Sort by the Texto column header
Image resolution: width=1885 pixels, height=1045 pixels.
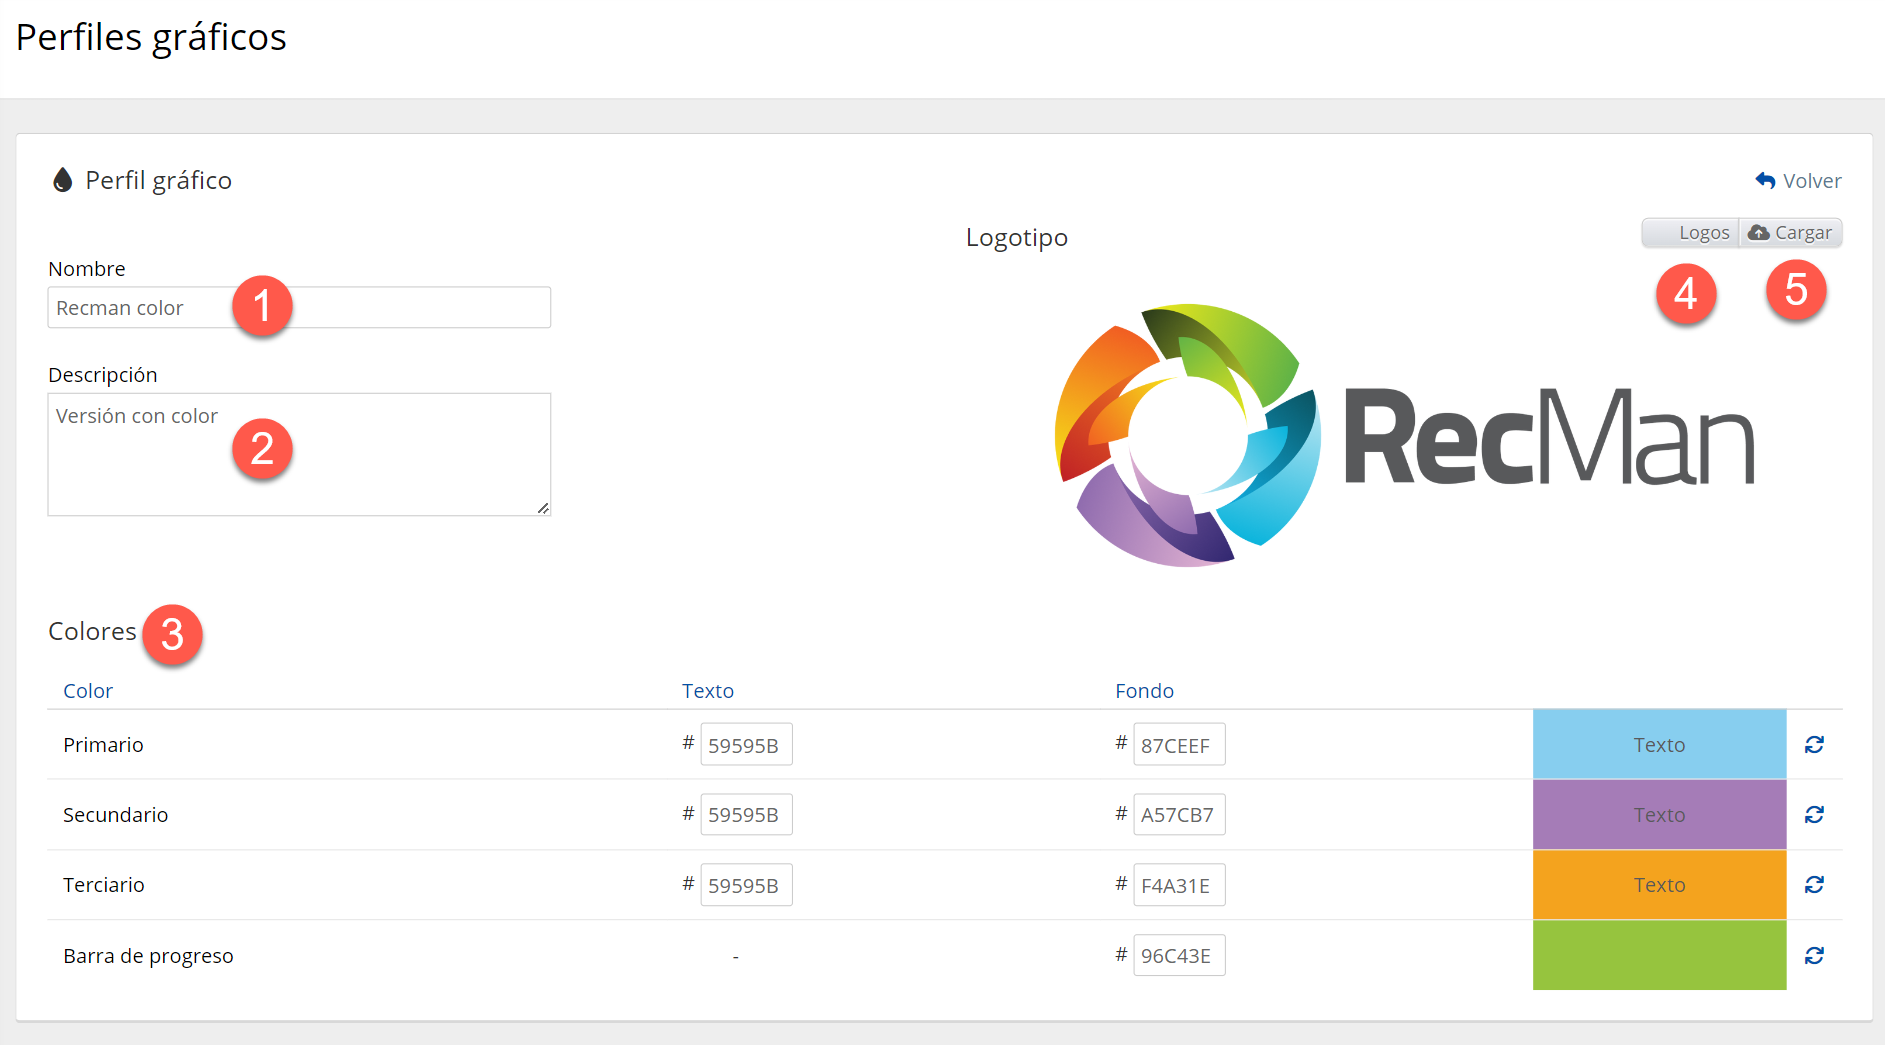tap(708, 691)
